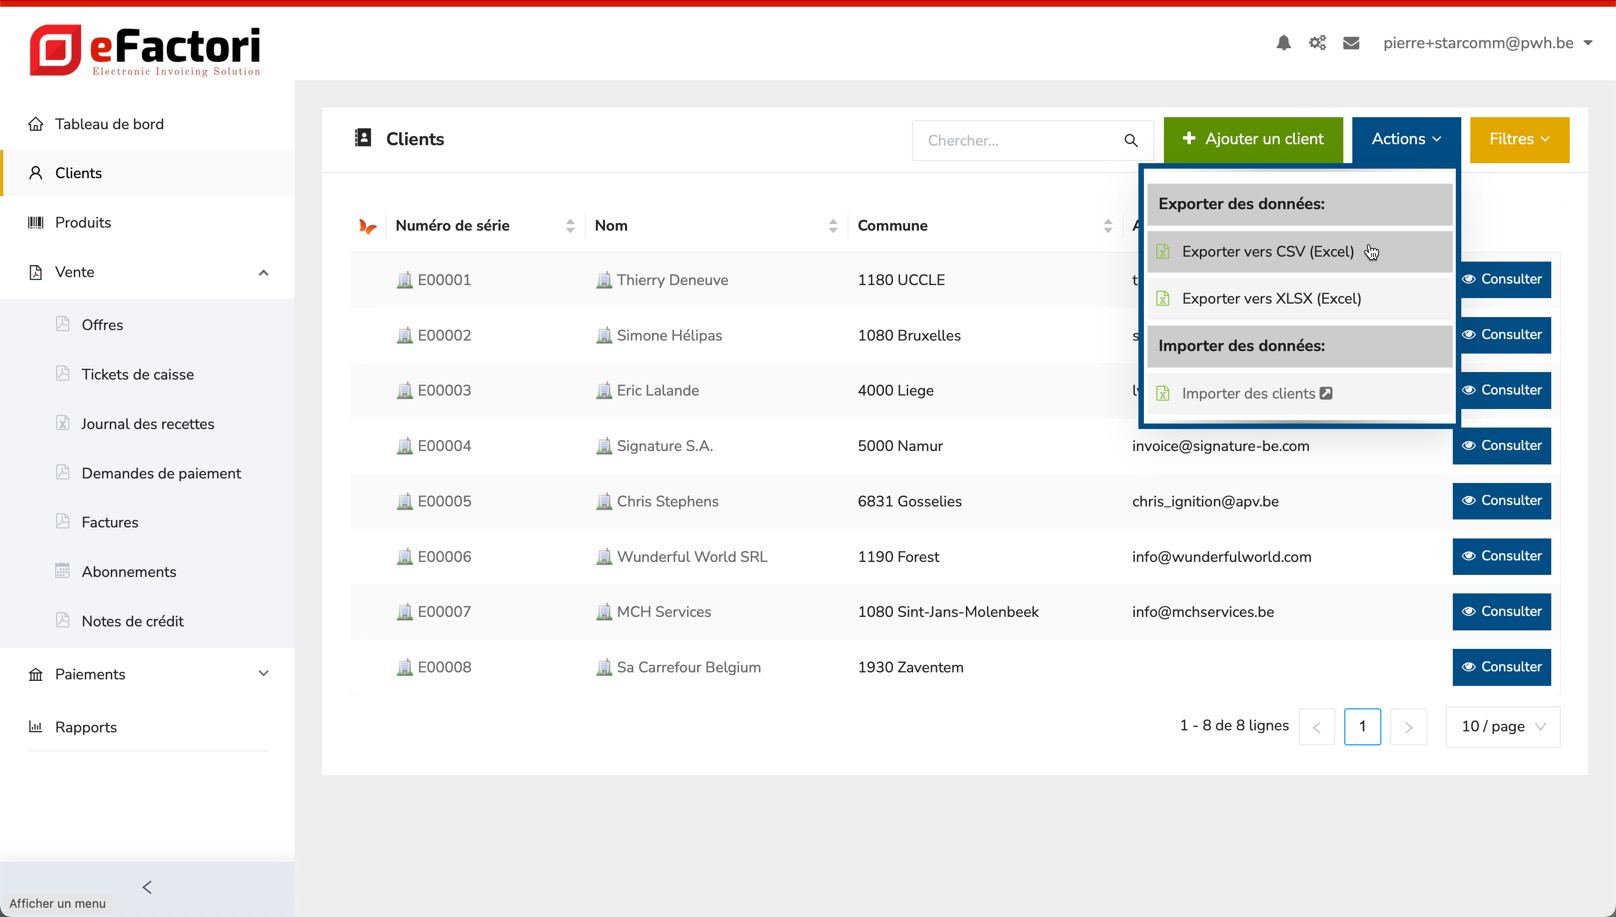Viewport: 1616px width, 917px height.
Task: Open Factures in the sidebar
Action: click(x=110, y=522)
